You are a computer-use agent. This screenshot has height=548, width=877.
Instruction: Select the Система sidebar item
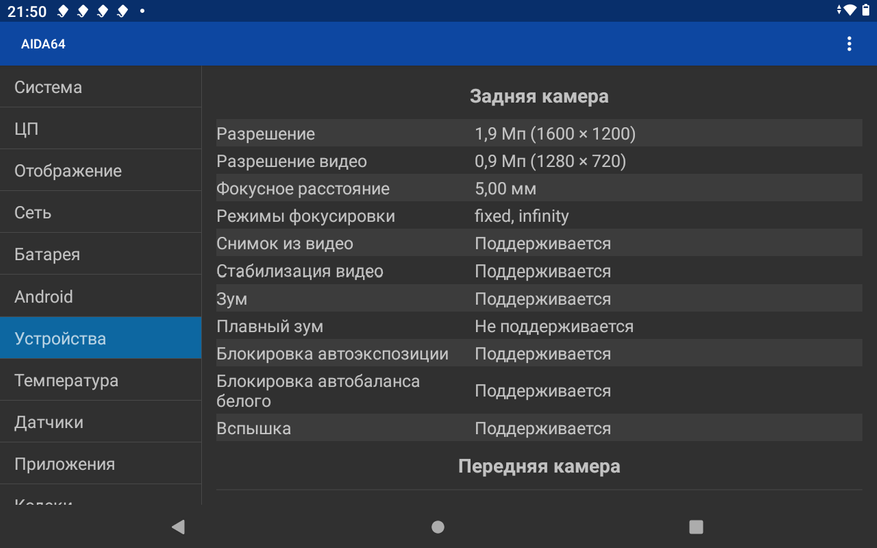tap(101, 87)
